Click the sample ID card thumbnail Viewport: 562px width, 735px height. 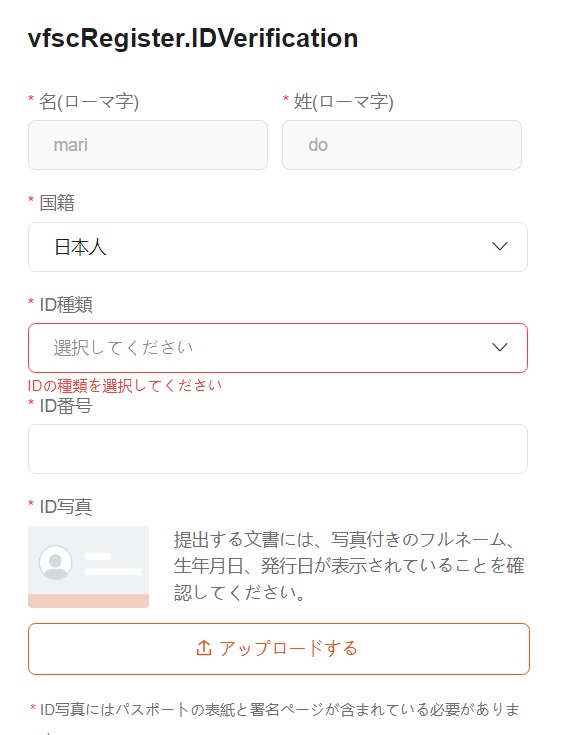click(89, 567)
